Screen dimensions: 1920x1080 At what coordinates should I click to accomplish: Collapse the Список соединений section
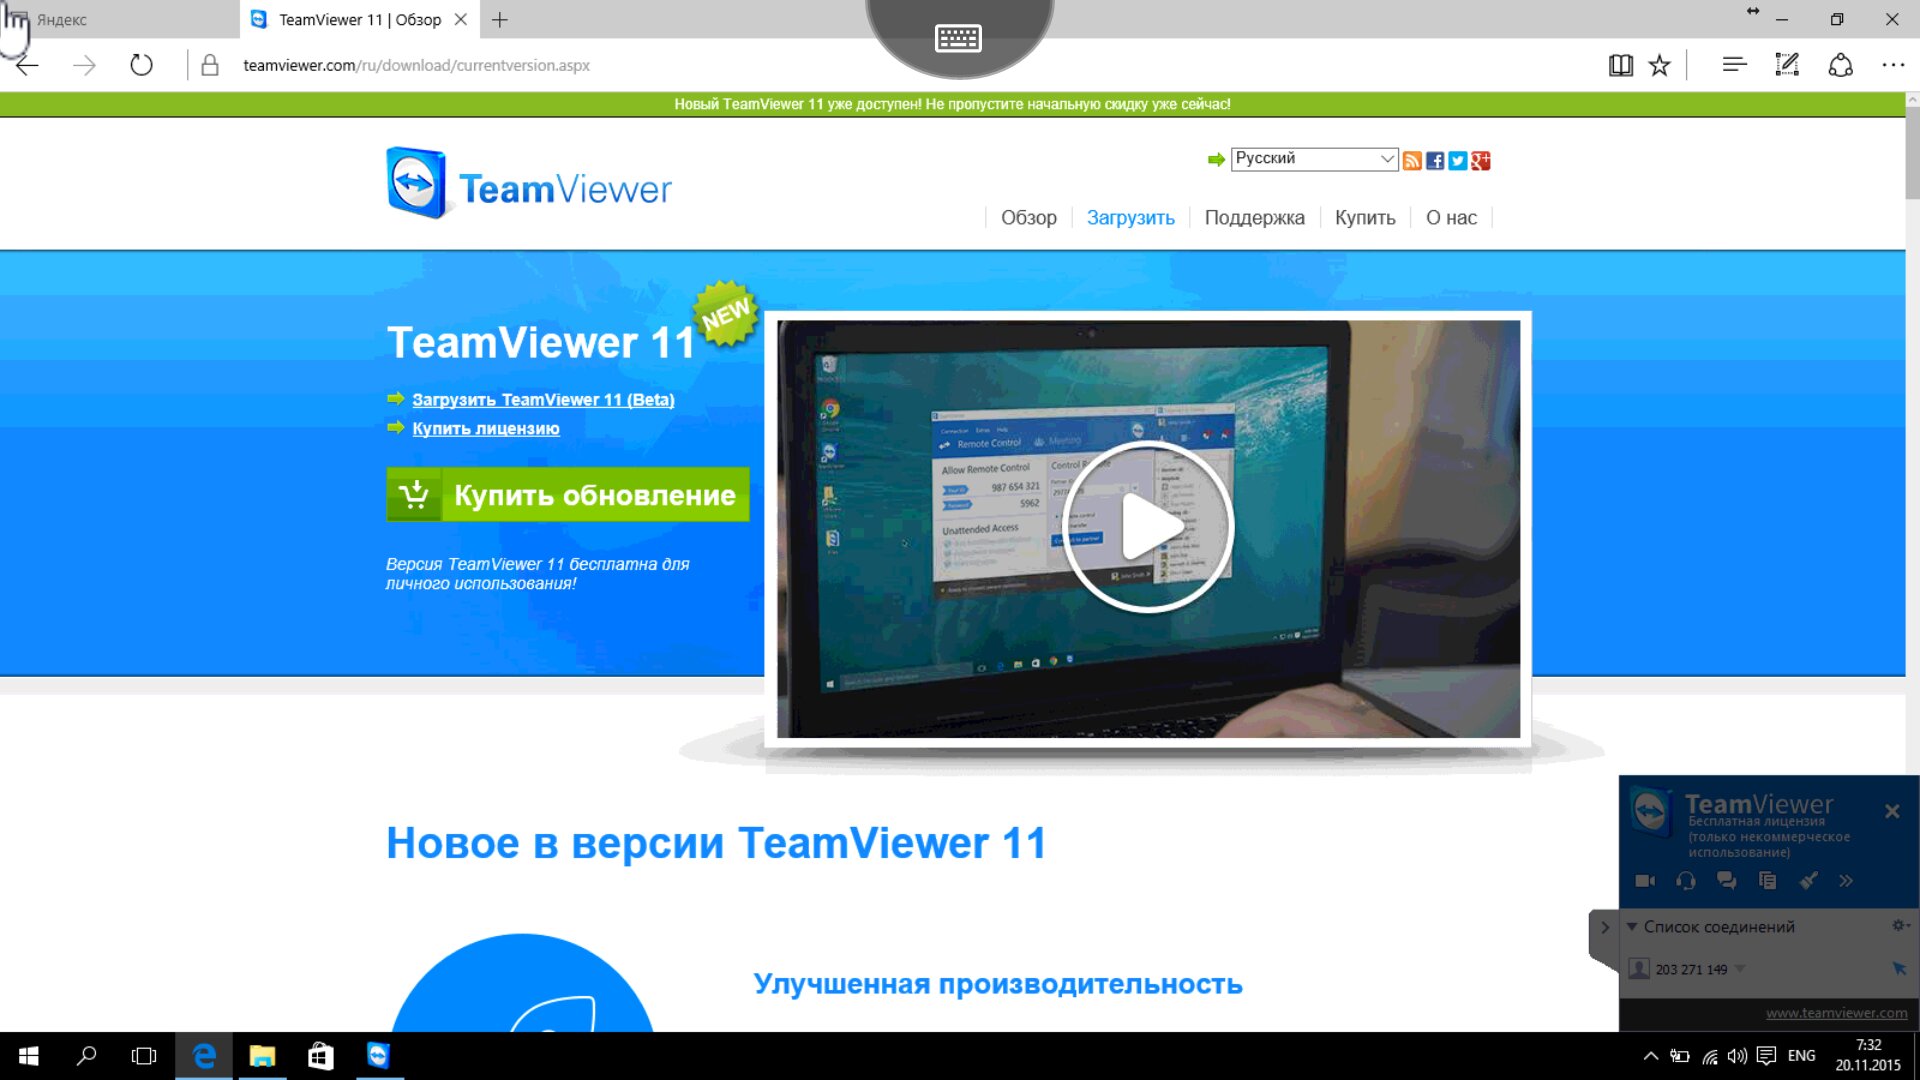[x=1632, y=927]
